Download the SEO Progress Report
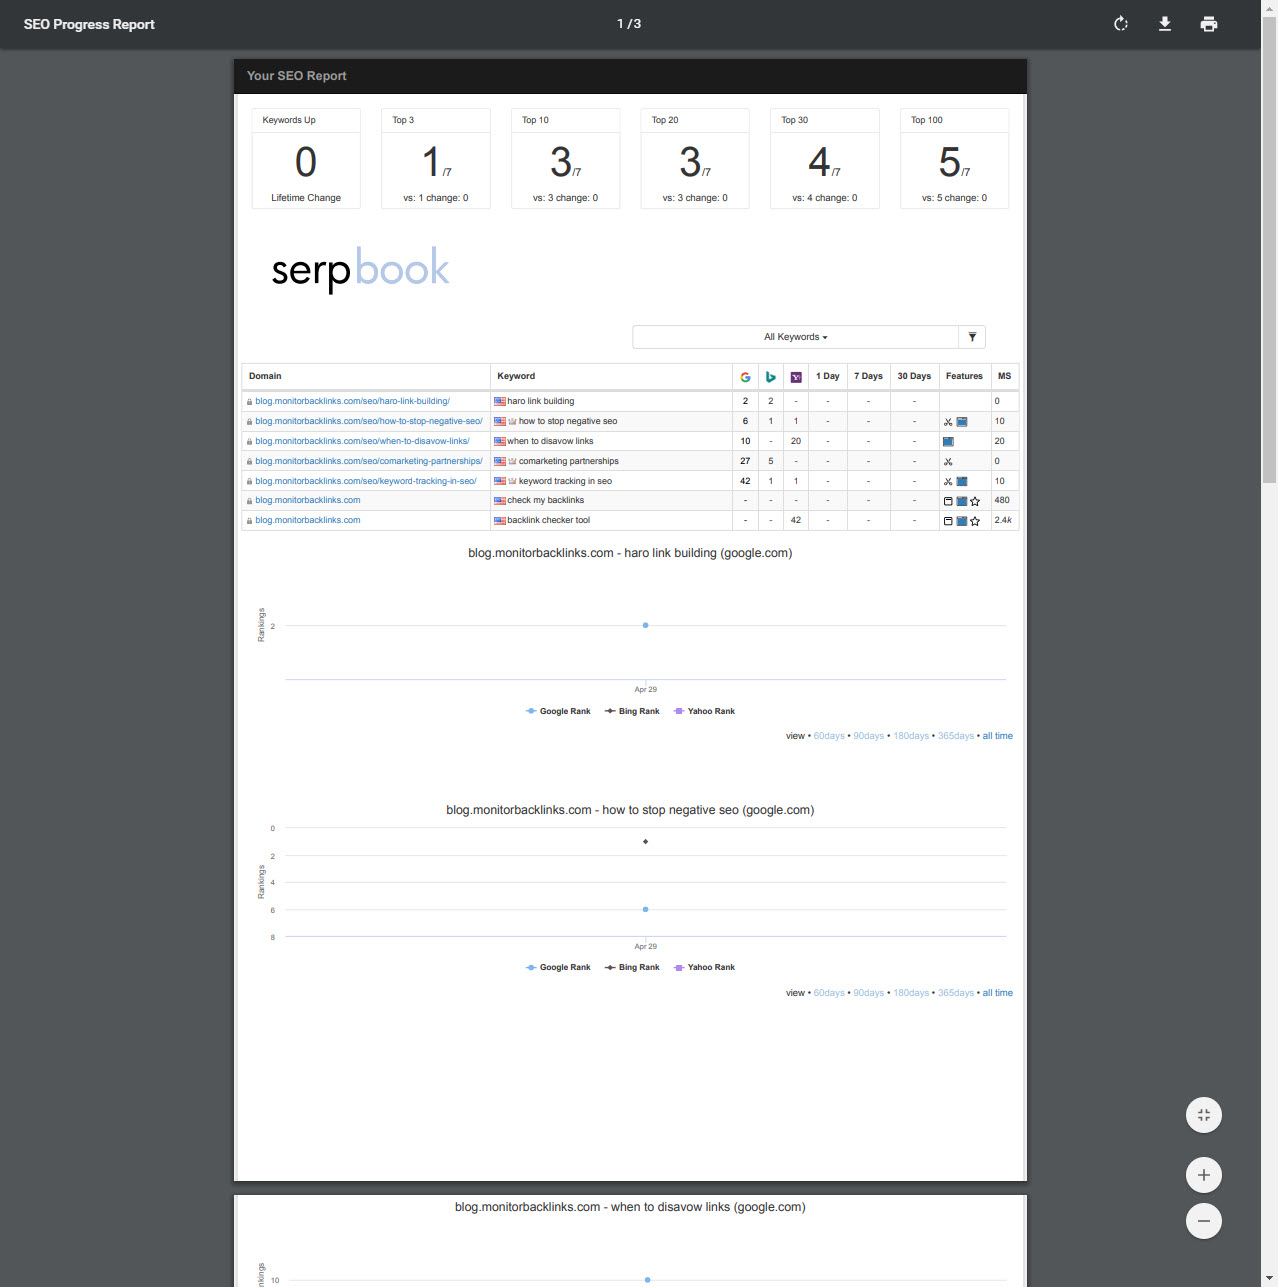1278x1287 pixels. coord(1165,24)
